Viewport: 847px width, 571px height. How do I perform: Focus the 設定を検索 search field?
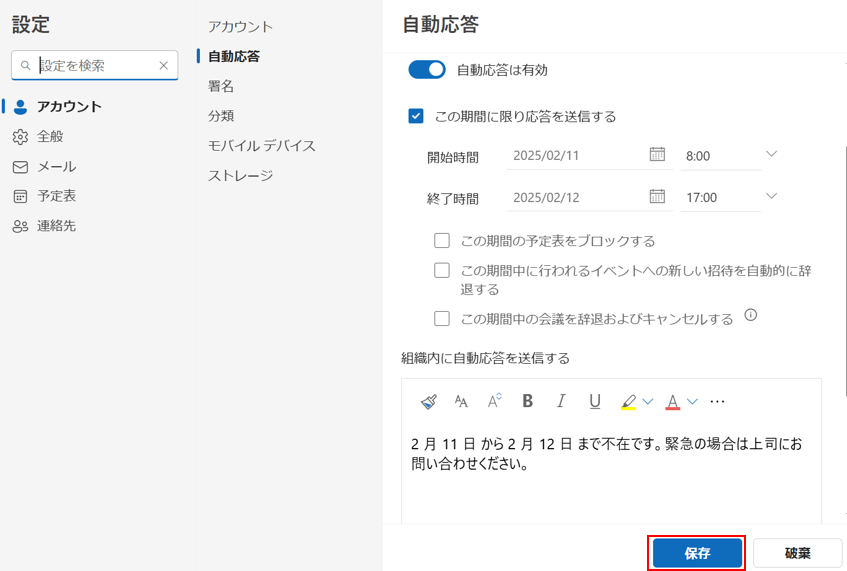96,65
